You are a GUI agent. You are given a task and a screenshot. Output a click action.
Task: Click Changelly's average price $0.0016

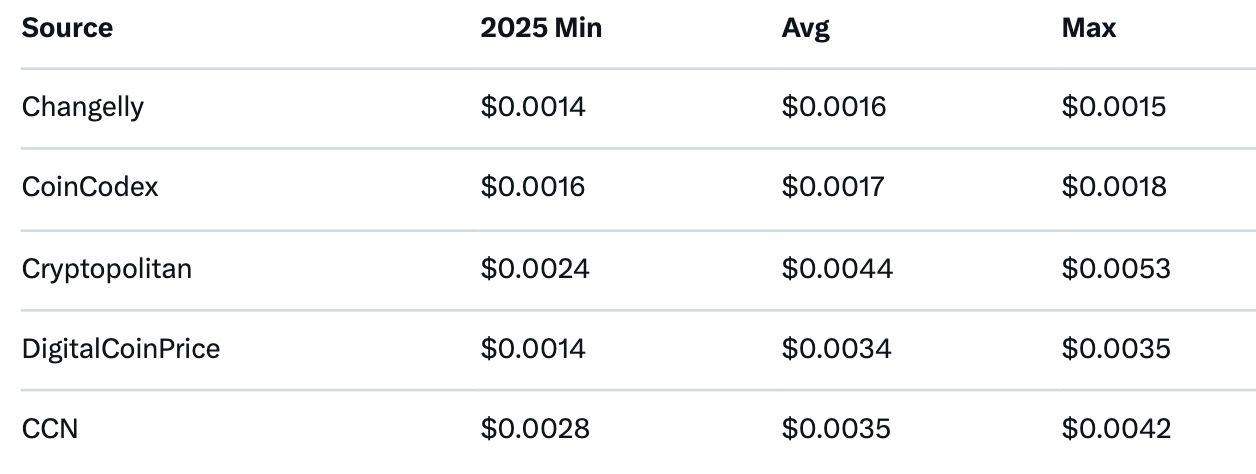pyautogui.click(x=834, y=107)
